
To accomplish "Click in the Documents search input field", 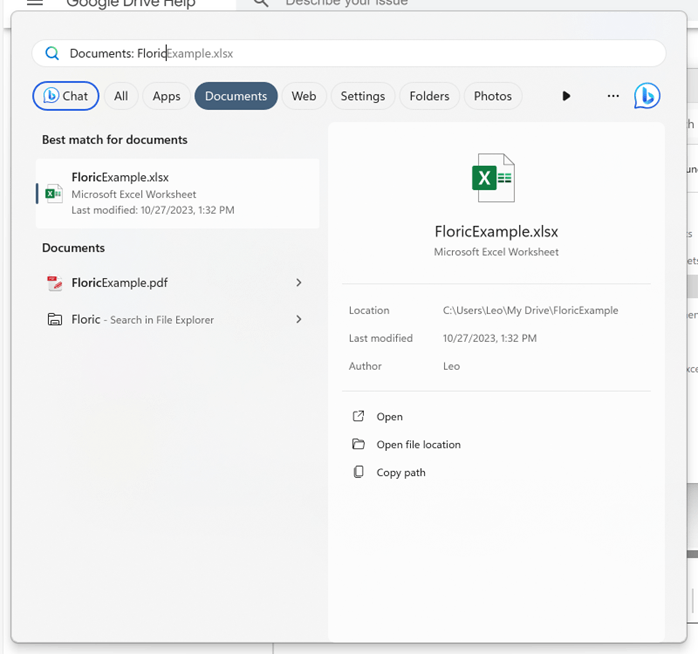I will (349, 53).
